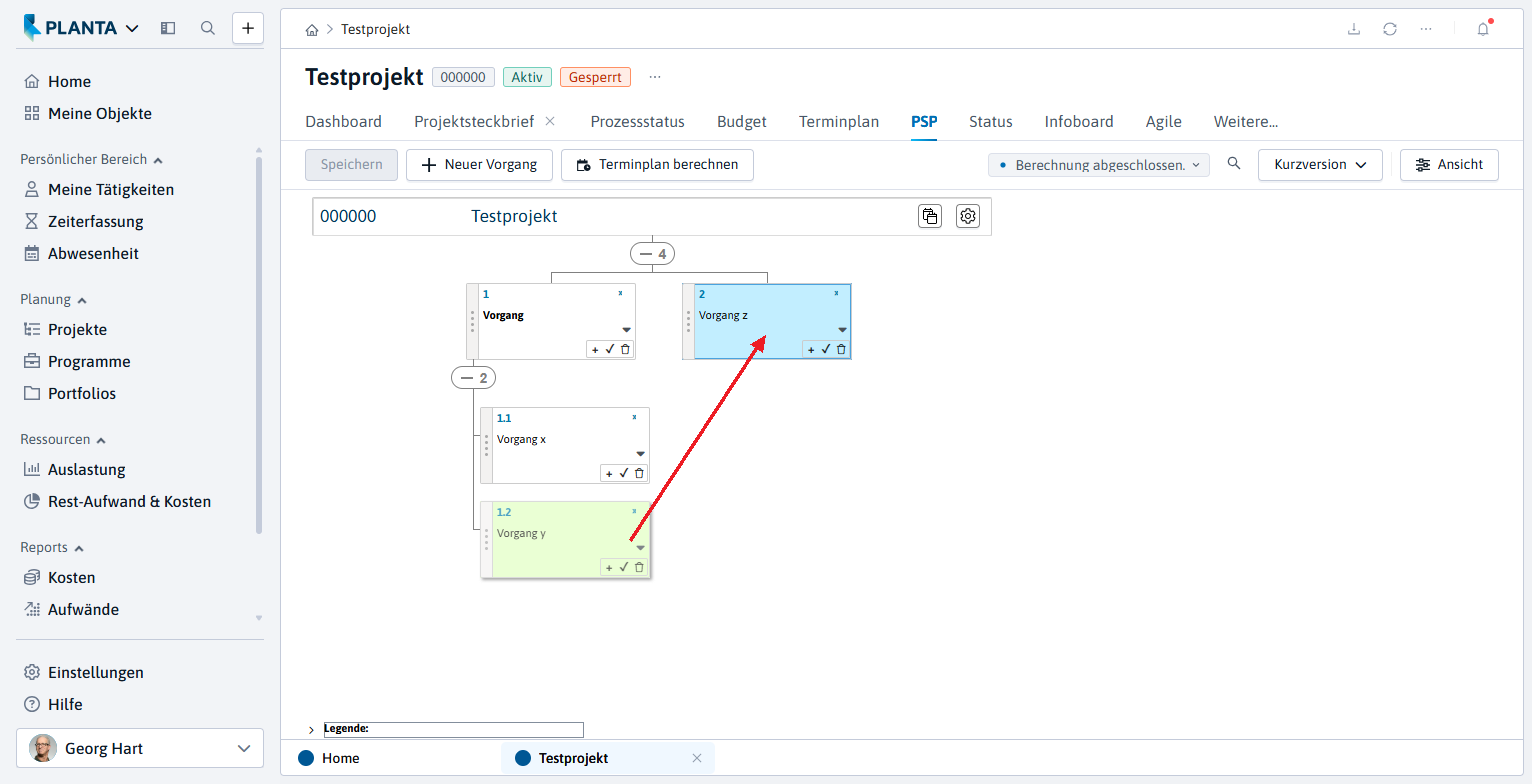The image size is (1532, 784).
Task: Click the 'Vorgang y' card title text
Action: tap(521, 533)
